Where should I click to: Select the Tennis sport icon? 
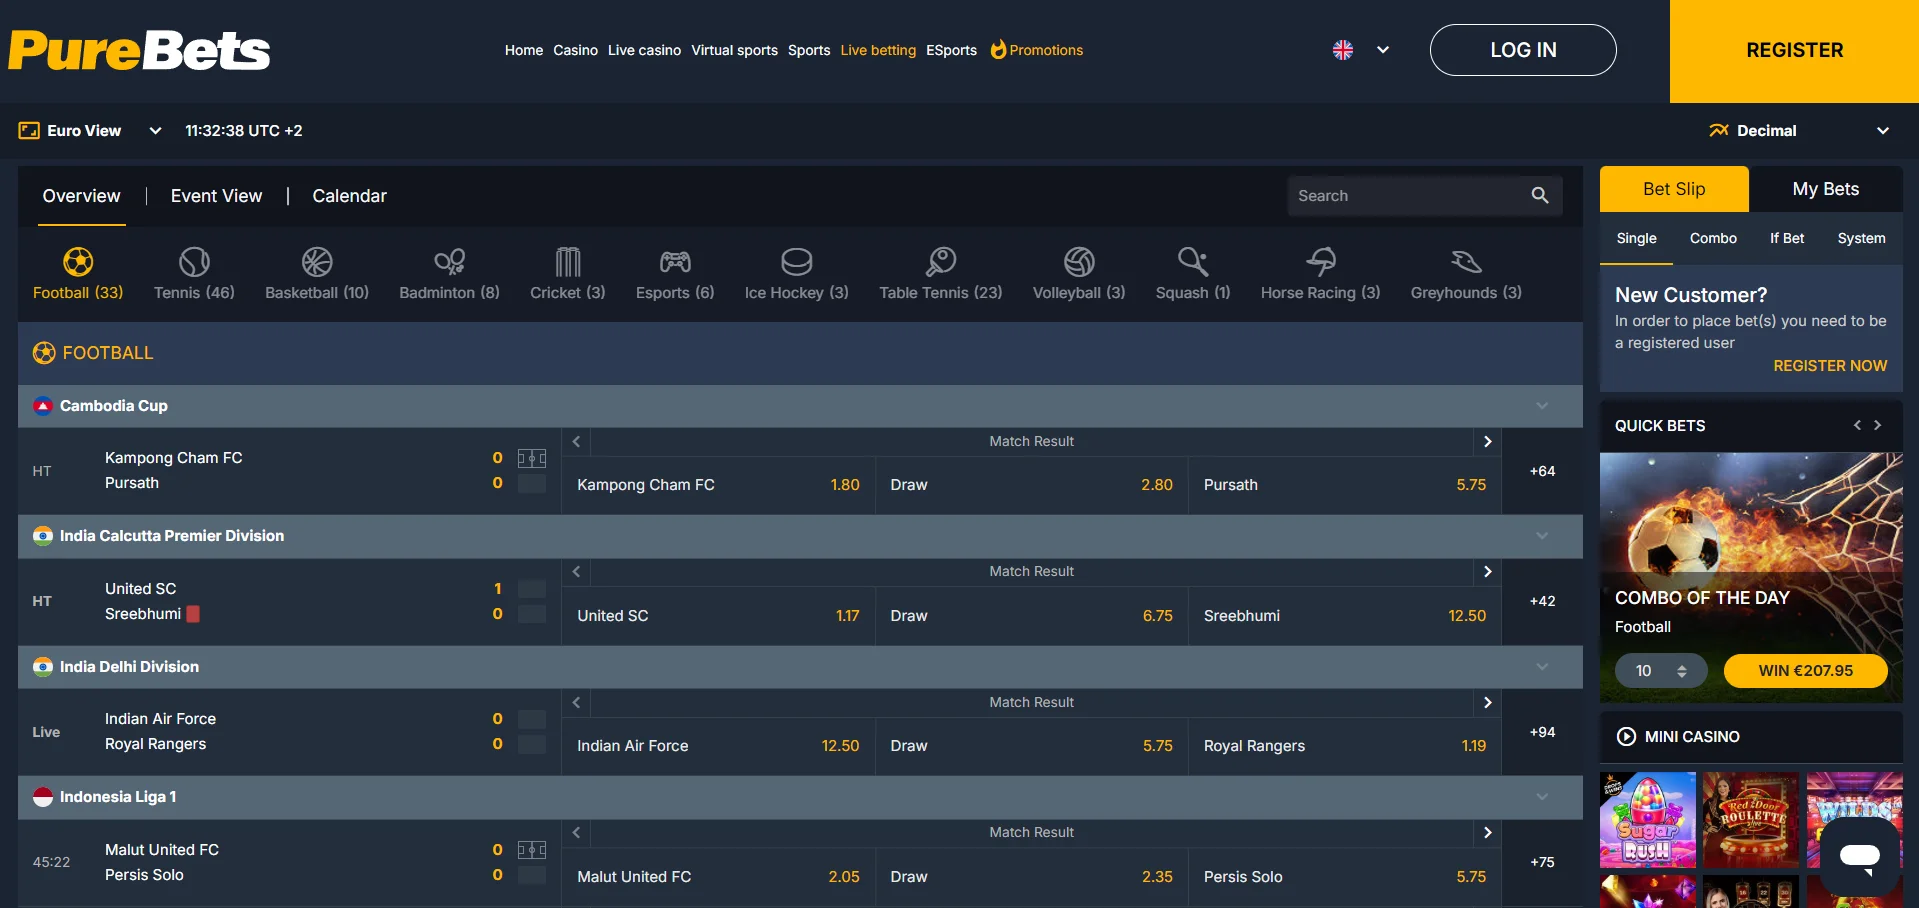coord(194,262)
